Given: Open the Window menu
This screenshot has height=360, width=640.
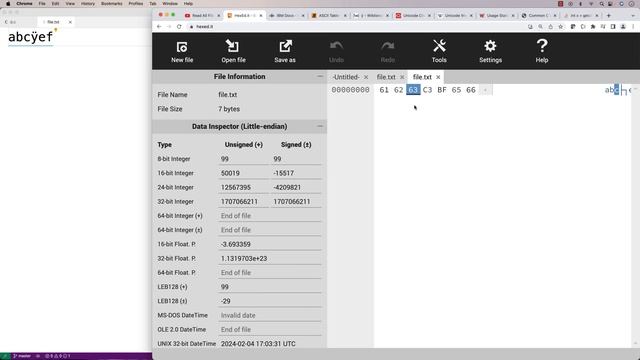Looking at the screenshot, I should coord(170,4).
